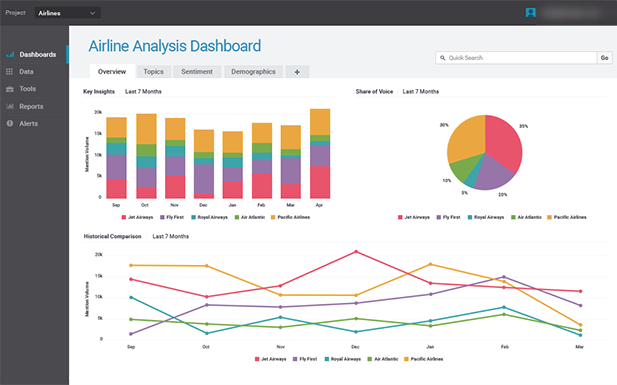Toggle Jet Airways in the bar chart legend

[137, 217]
